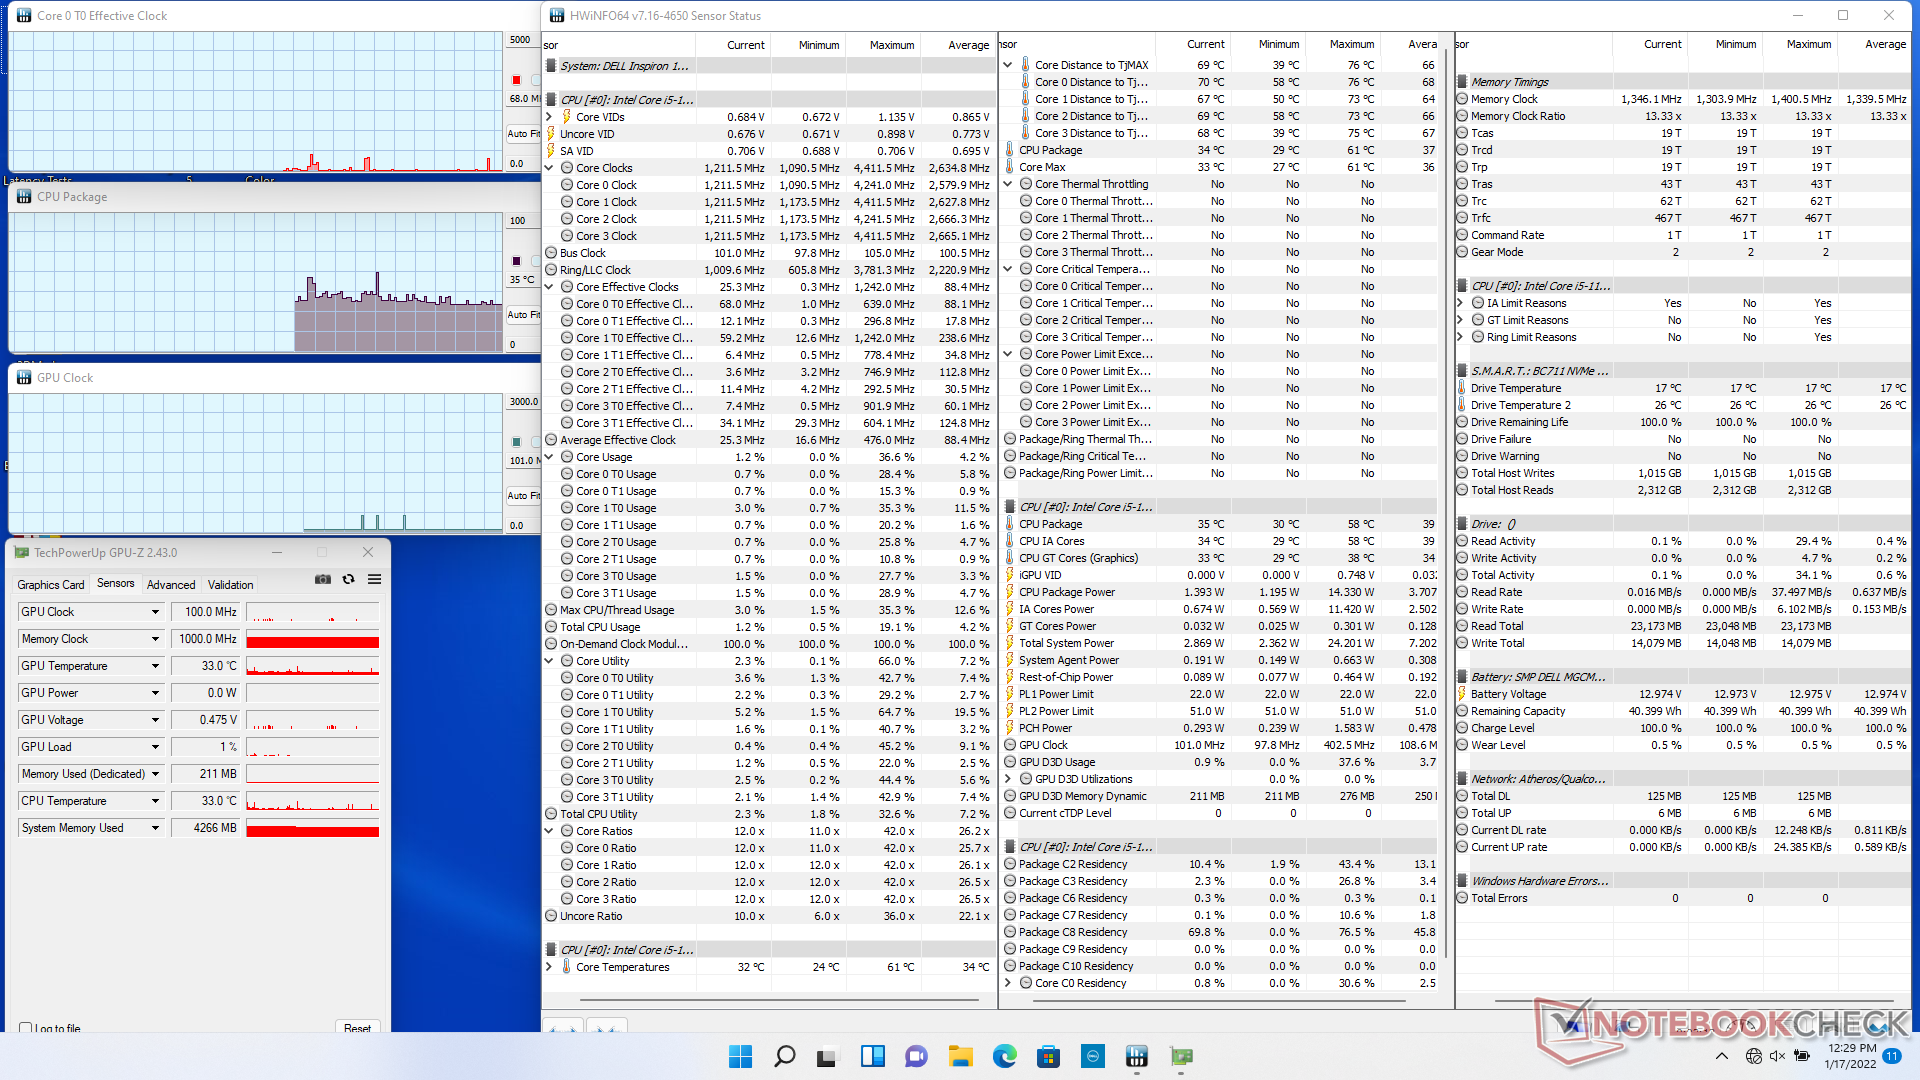Collapse the Core Clocks tree group
The width and height of the screenshot is (1920, 1080).
coord(549,168)
